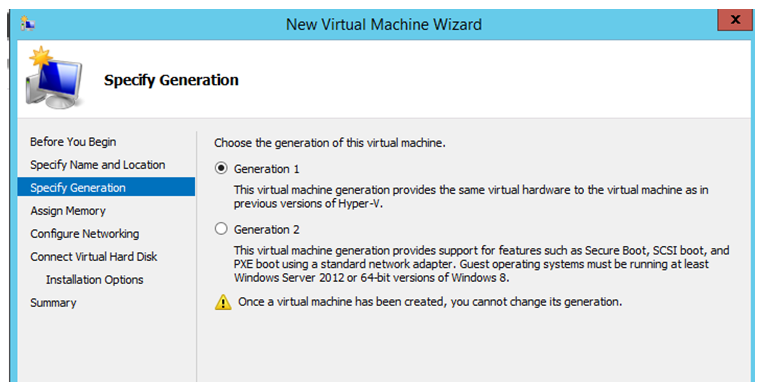Screen dimensions: 762x391
Task: Click the wizard title bar system icon
Action: (x=28, y=24)
